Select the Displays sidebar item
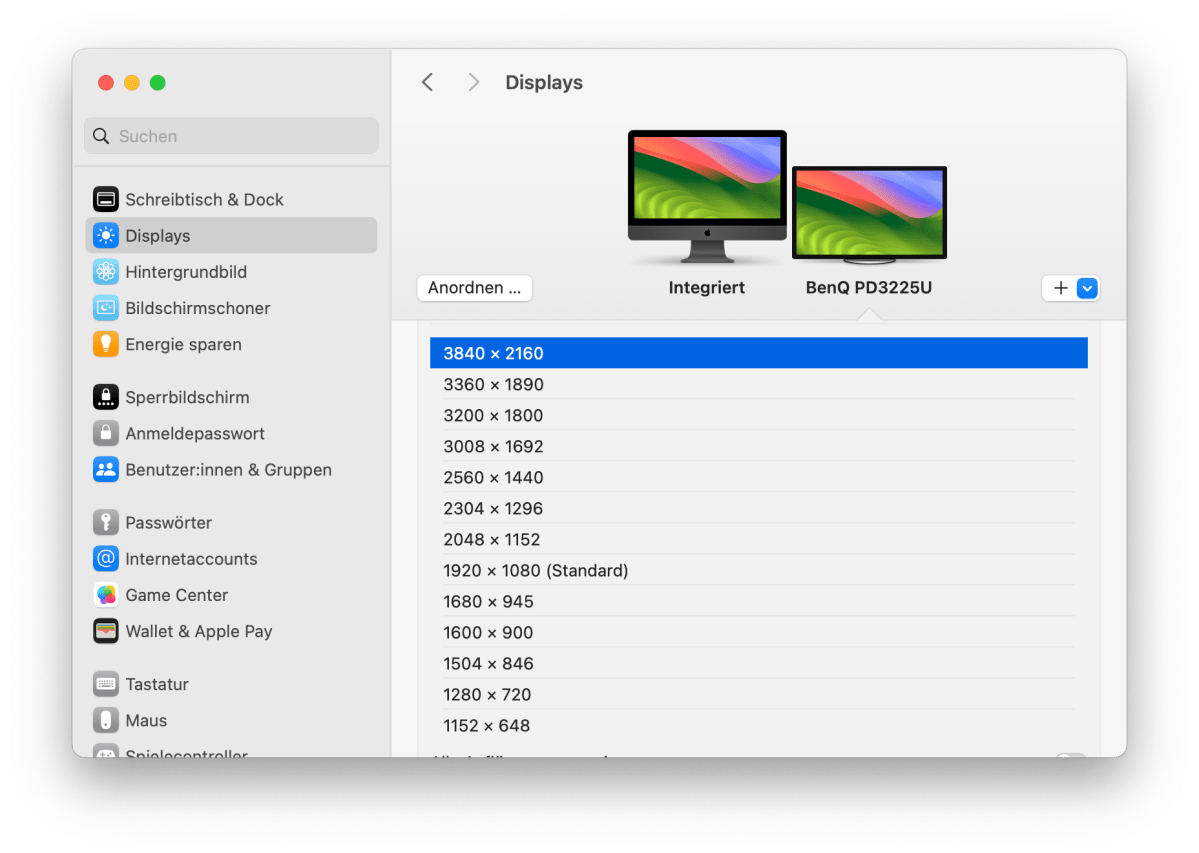 pyautogui.click(x=231, y=236)
